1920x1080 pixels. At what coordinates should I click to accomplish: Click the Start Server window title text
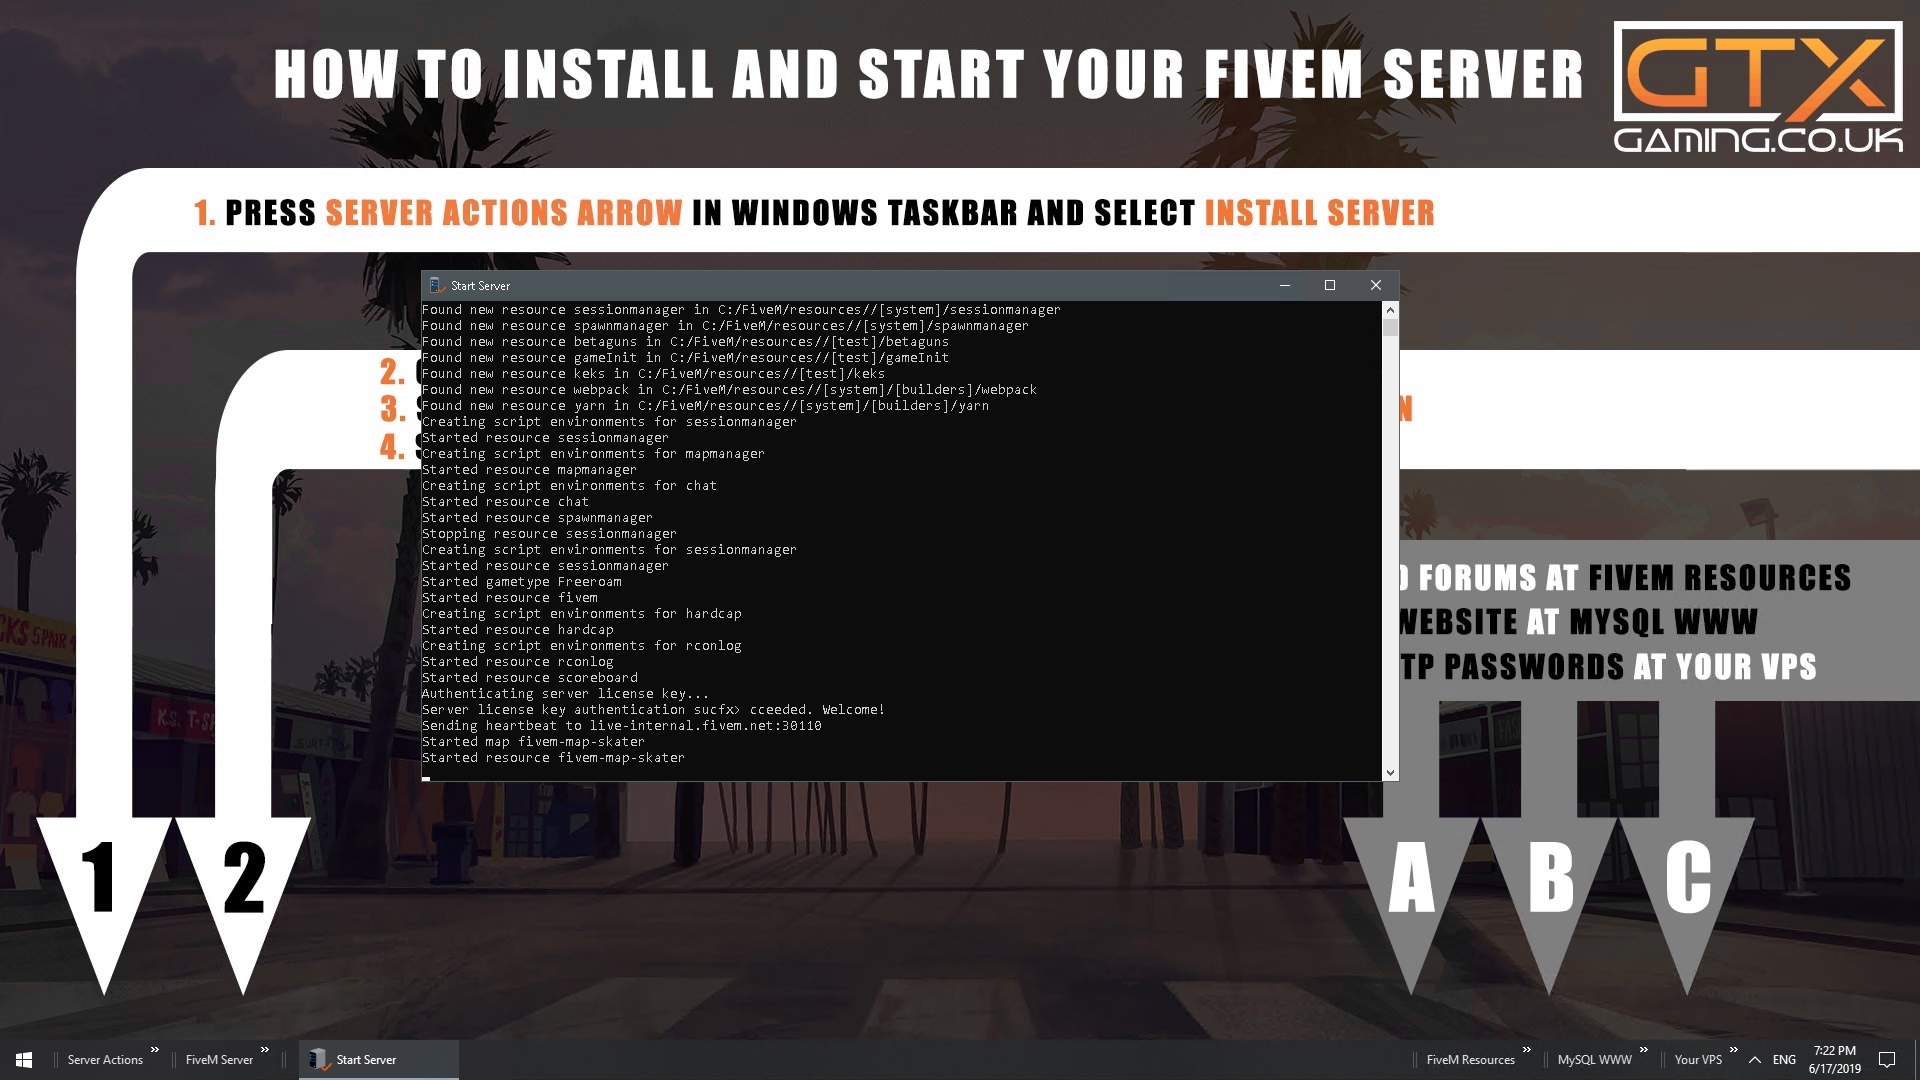[x=480, y=286]
